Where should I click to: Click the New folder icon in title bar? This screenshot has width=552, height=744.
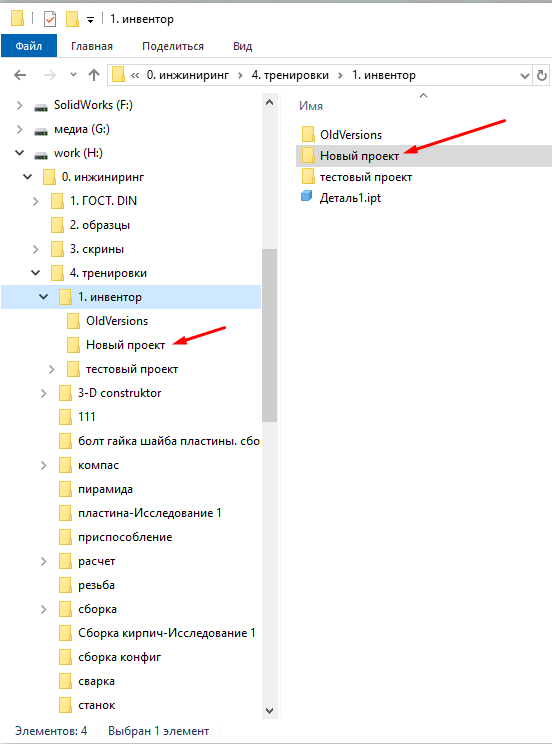click(72, 19)
